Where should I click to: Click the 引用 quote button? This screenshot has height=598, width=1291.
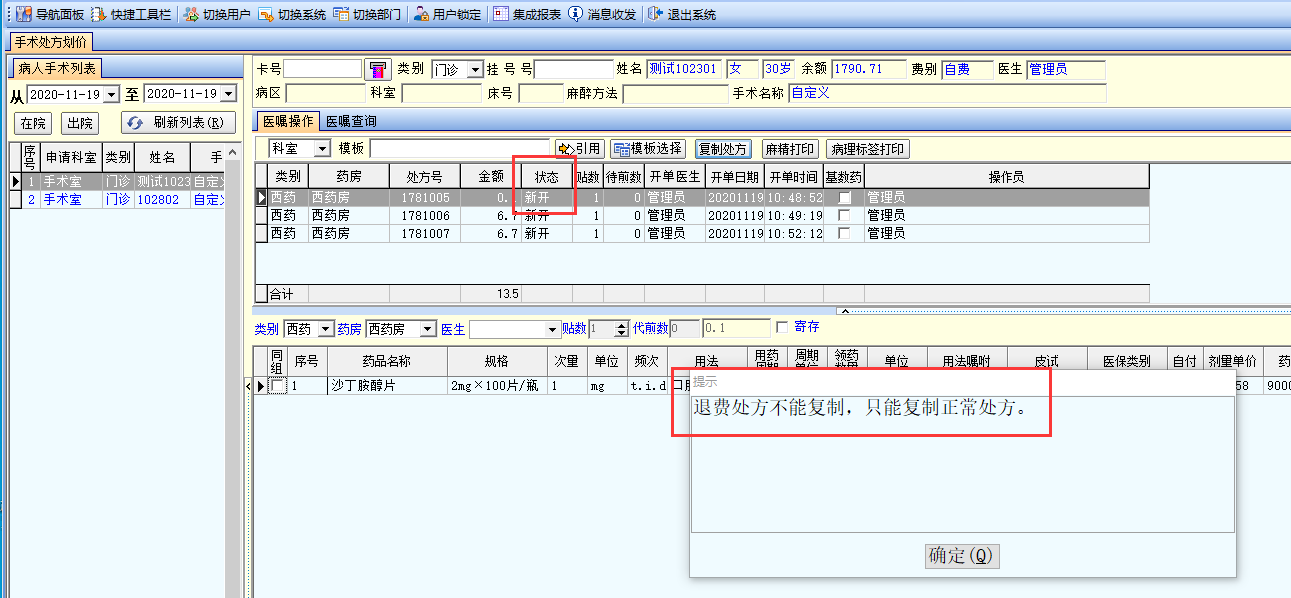click(x=581, y=149)
